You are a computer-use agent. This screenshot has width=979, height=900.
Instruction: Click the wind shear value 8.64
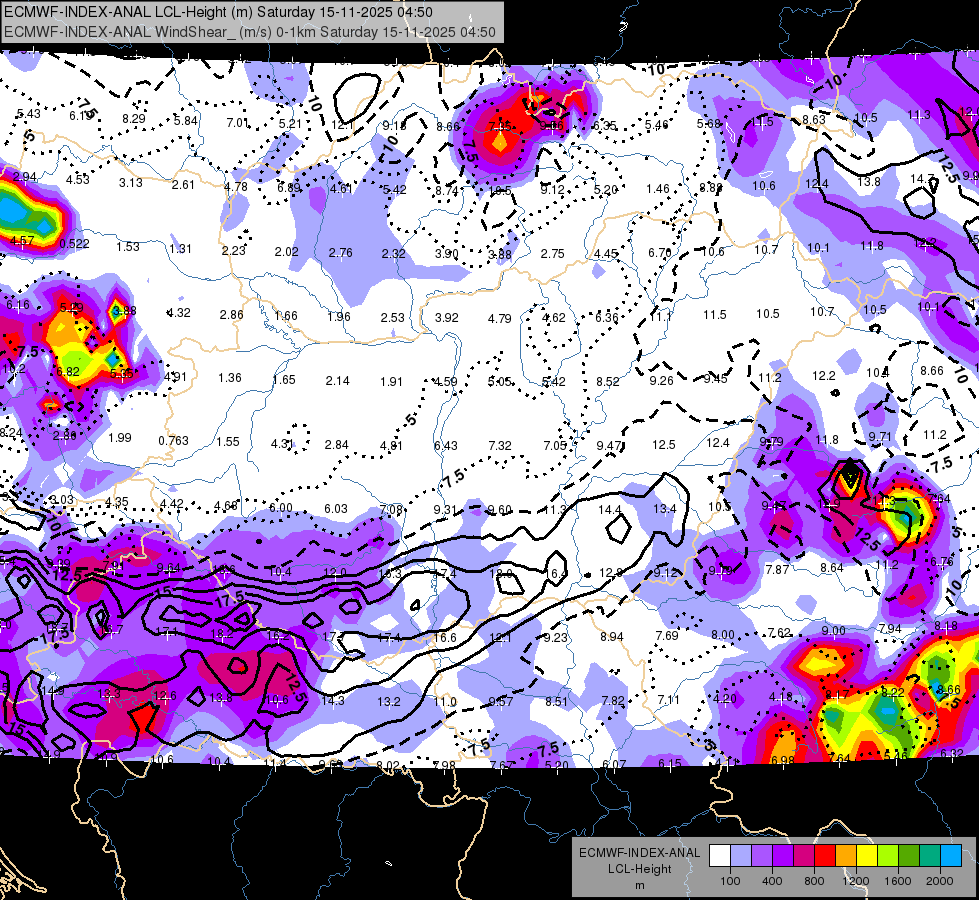(832, 567)
